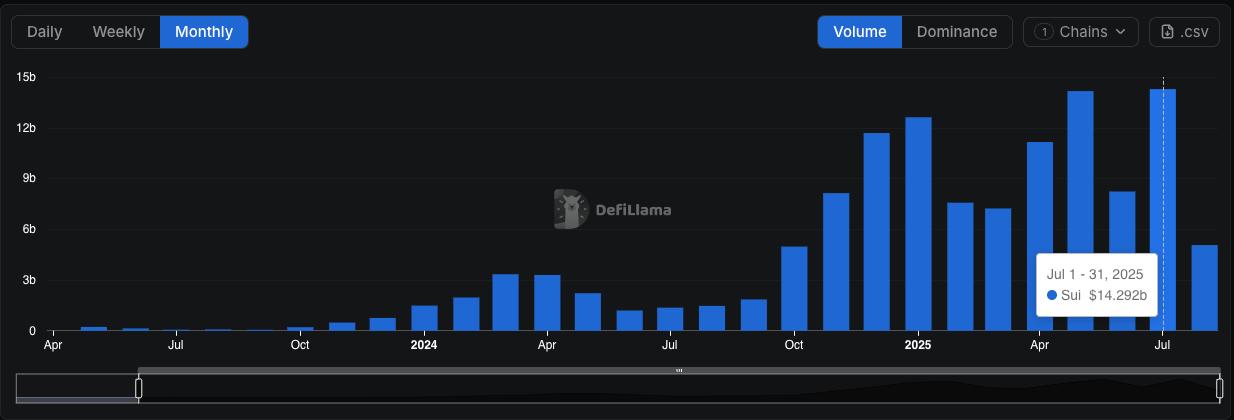Click the tallest bar left of July 2025

pyautogui.click(x=1080, y=210)
